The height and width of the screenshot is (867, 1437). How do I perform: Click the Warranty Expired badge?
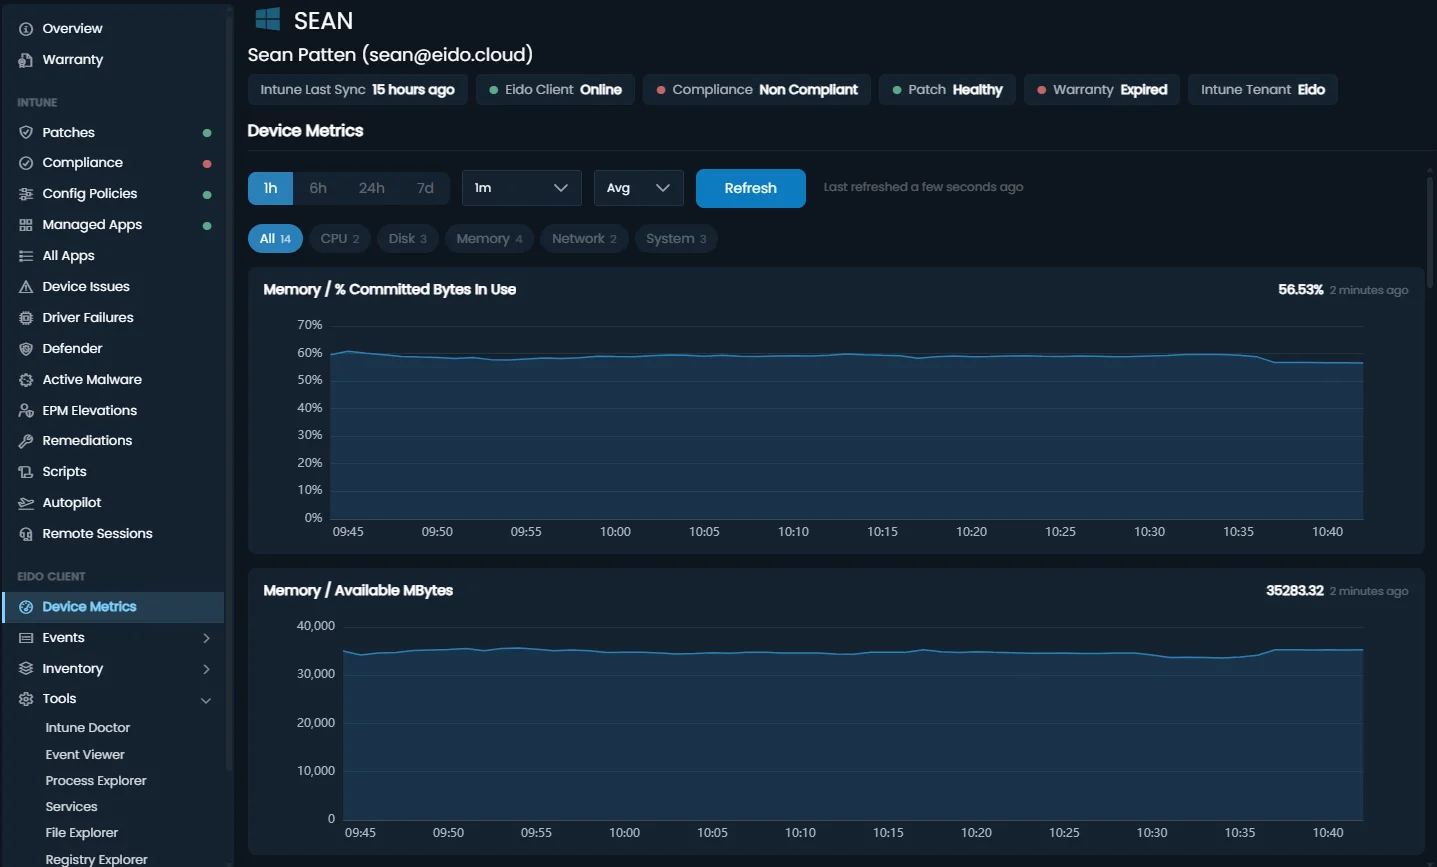1102,90
